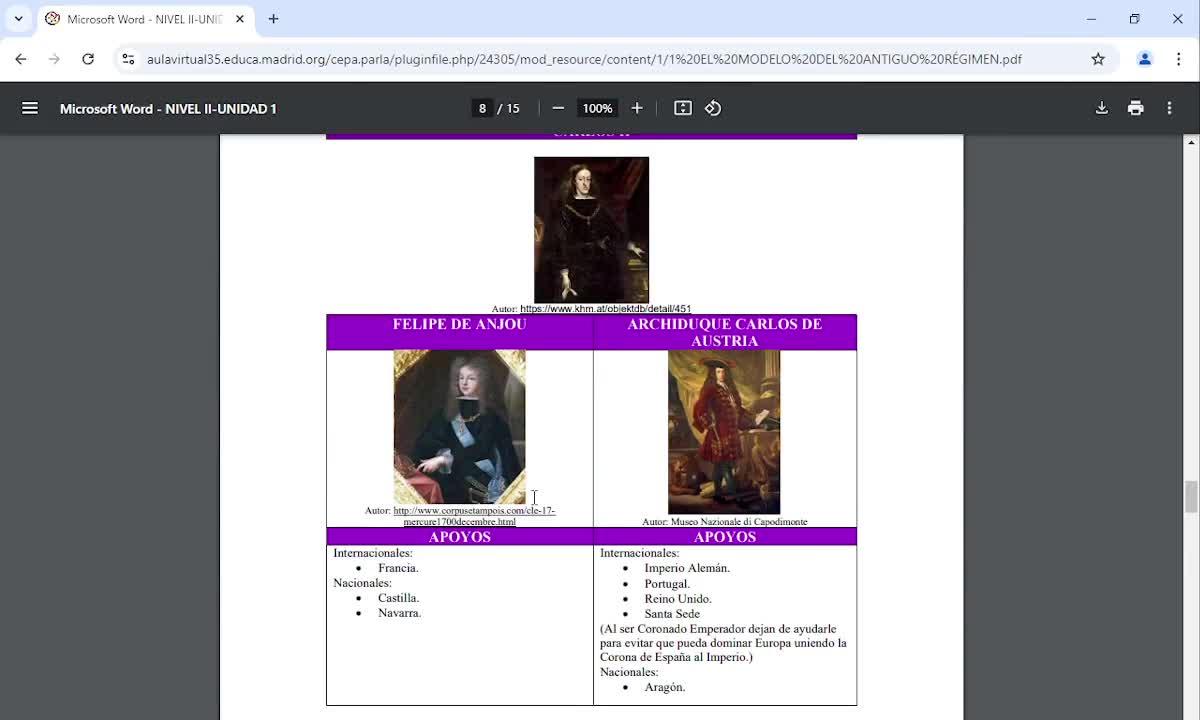
Task: Print the PDF document
Action: pyautogui.click(x=1136, y=108)
